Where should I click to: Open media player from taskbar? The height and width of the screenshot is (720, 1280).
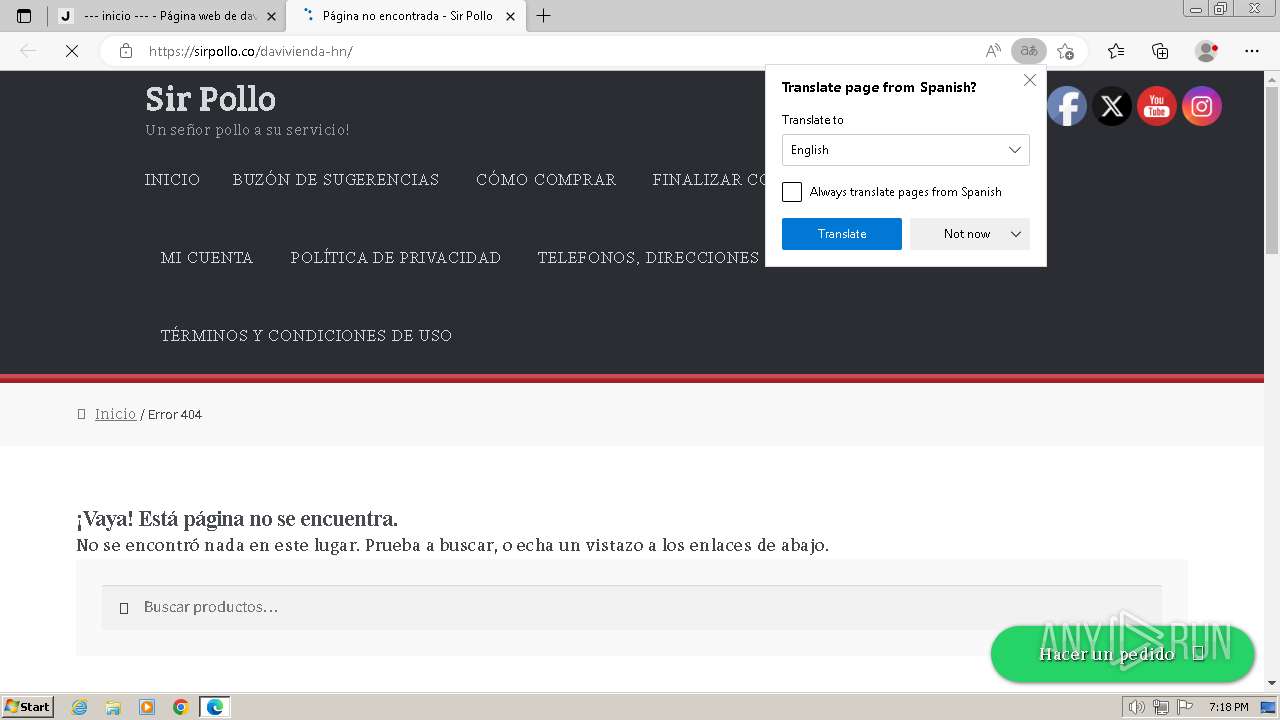(x=147, y=707)
